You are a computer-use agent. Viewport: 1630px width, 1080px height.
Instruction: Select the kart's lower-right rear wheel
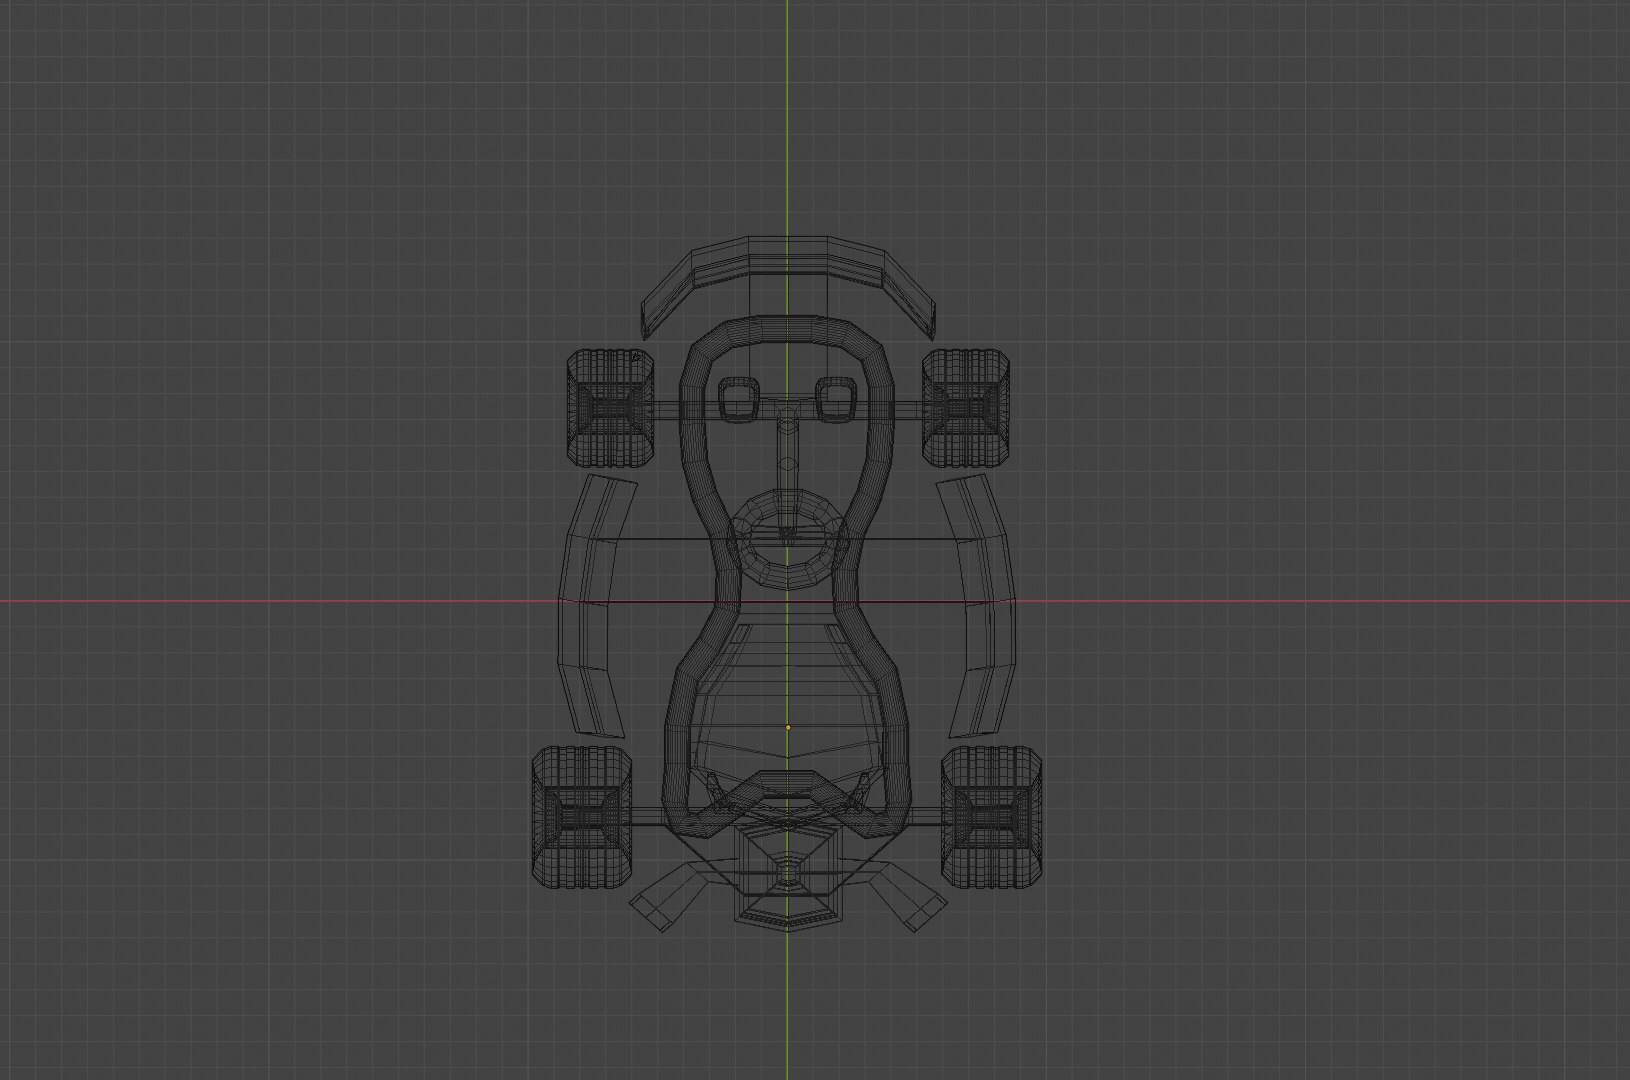(992, 815)
